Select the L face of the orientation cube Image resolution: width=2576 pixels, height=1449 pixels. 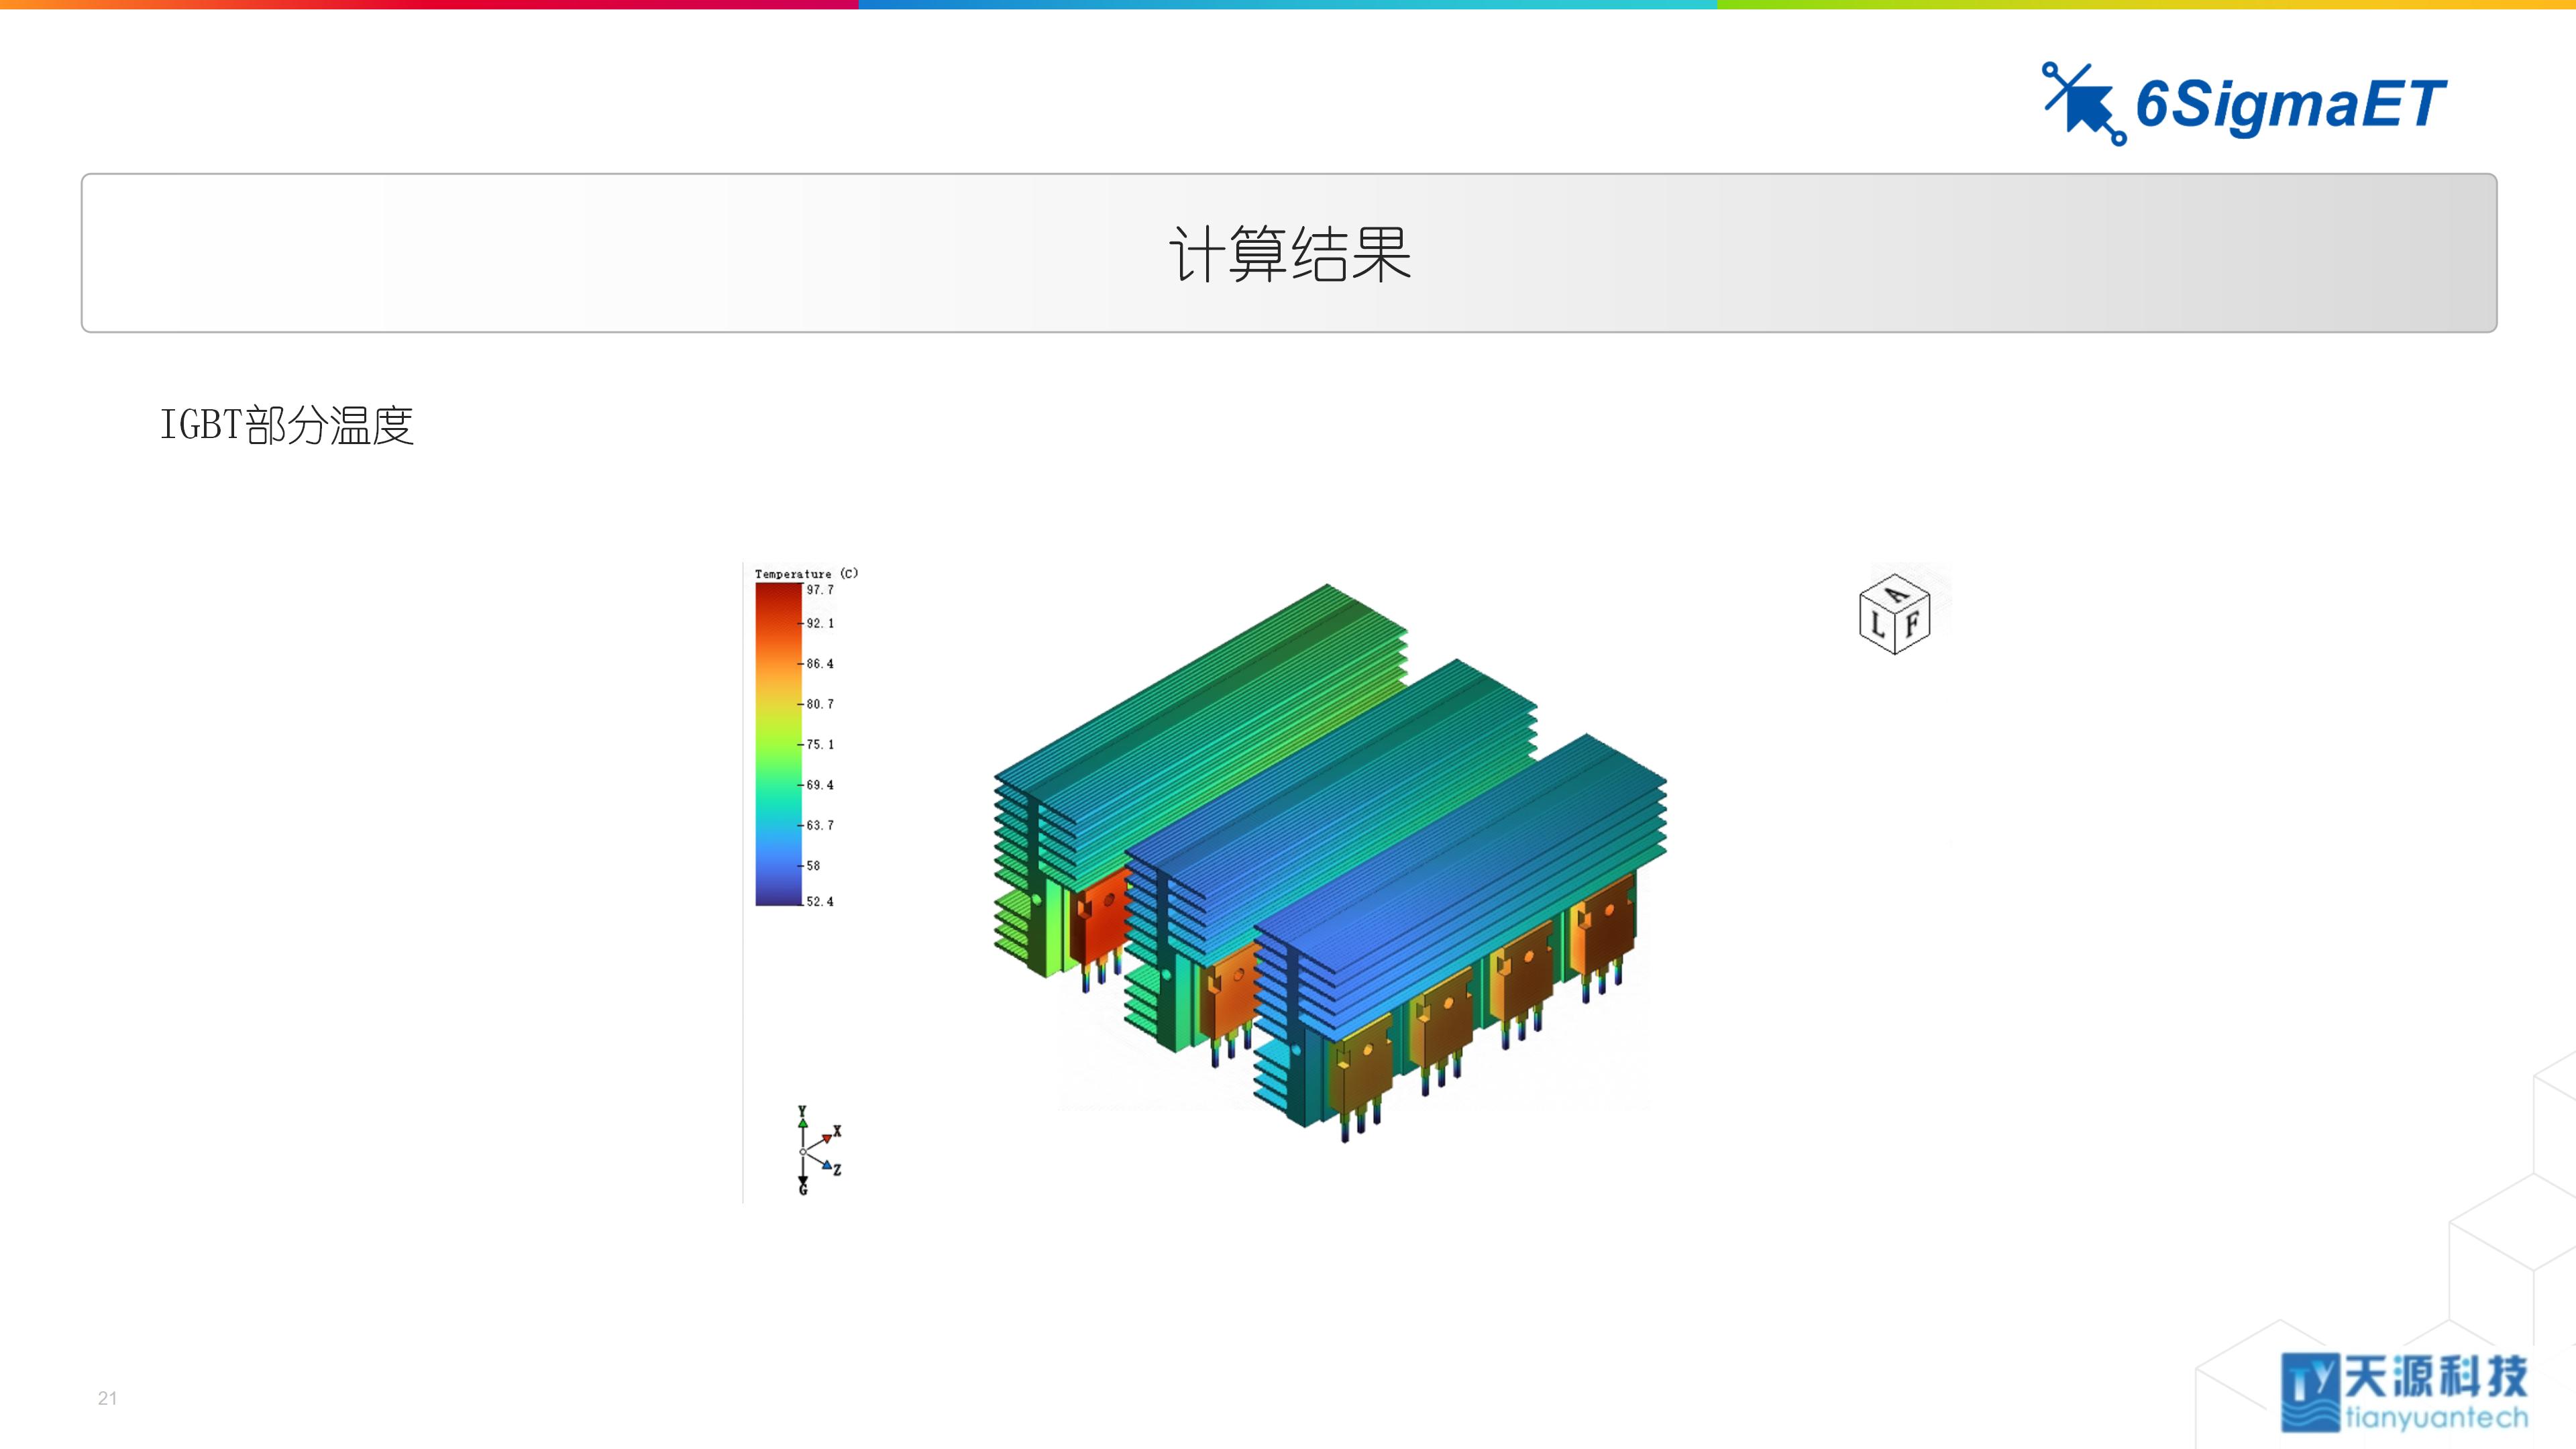(x=1880, y=625)
